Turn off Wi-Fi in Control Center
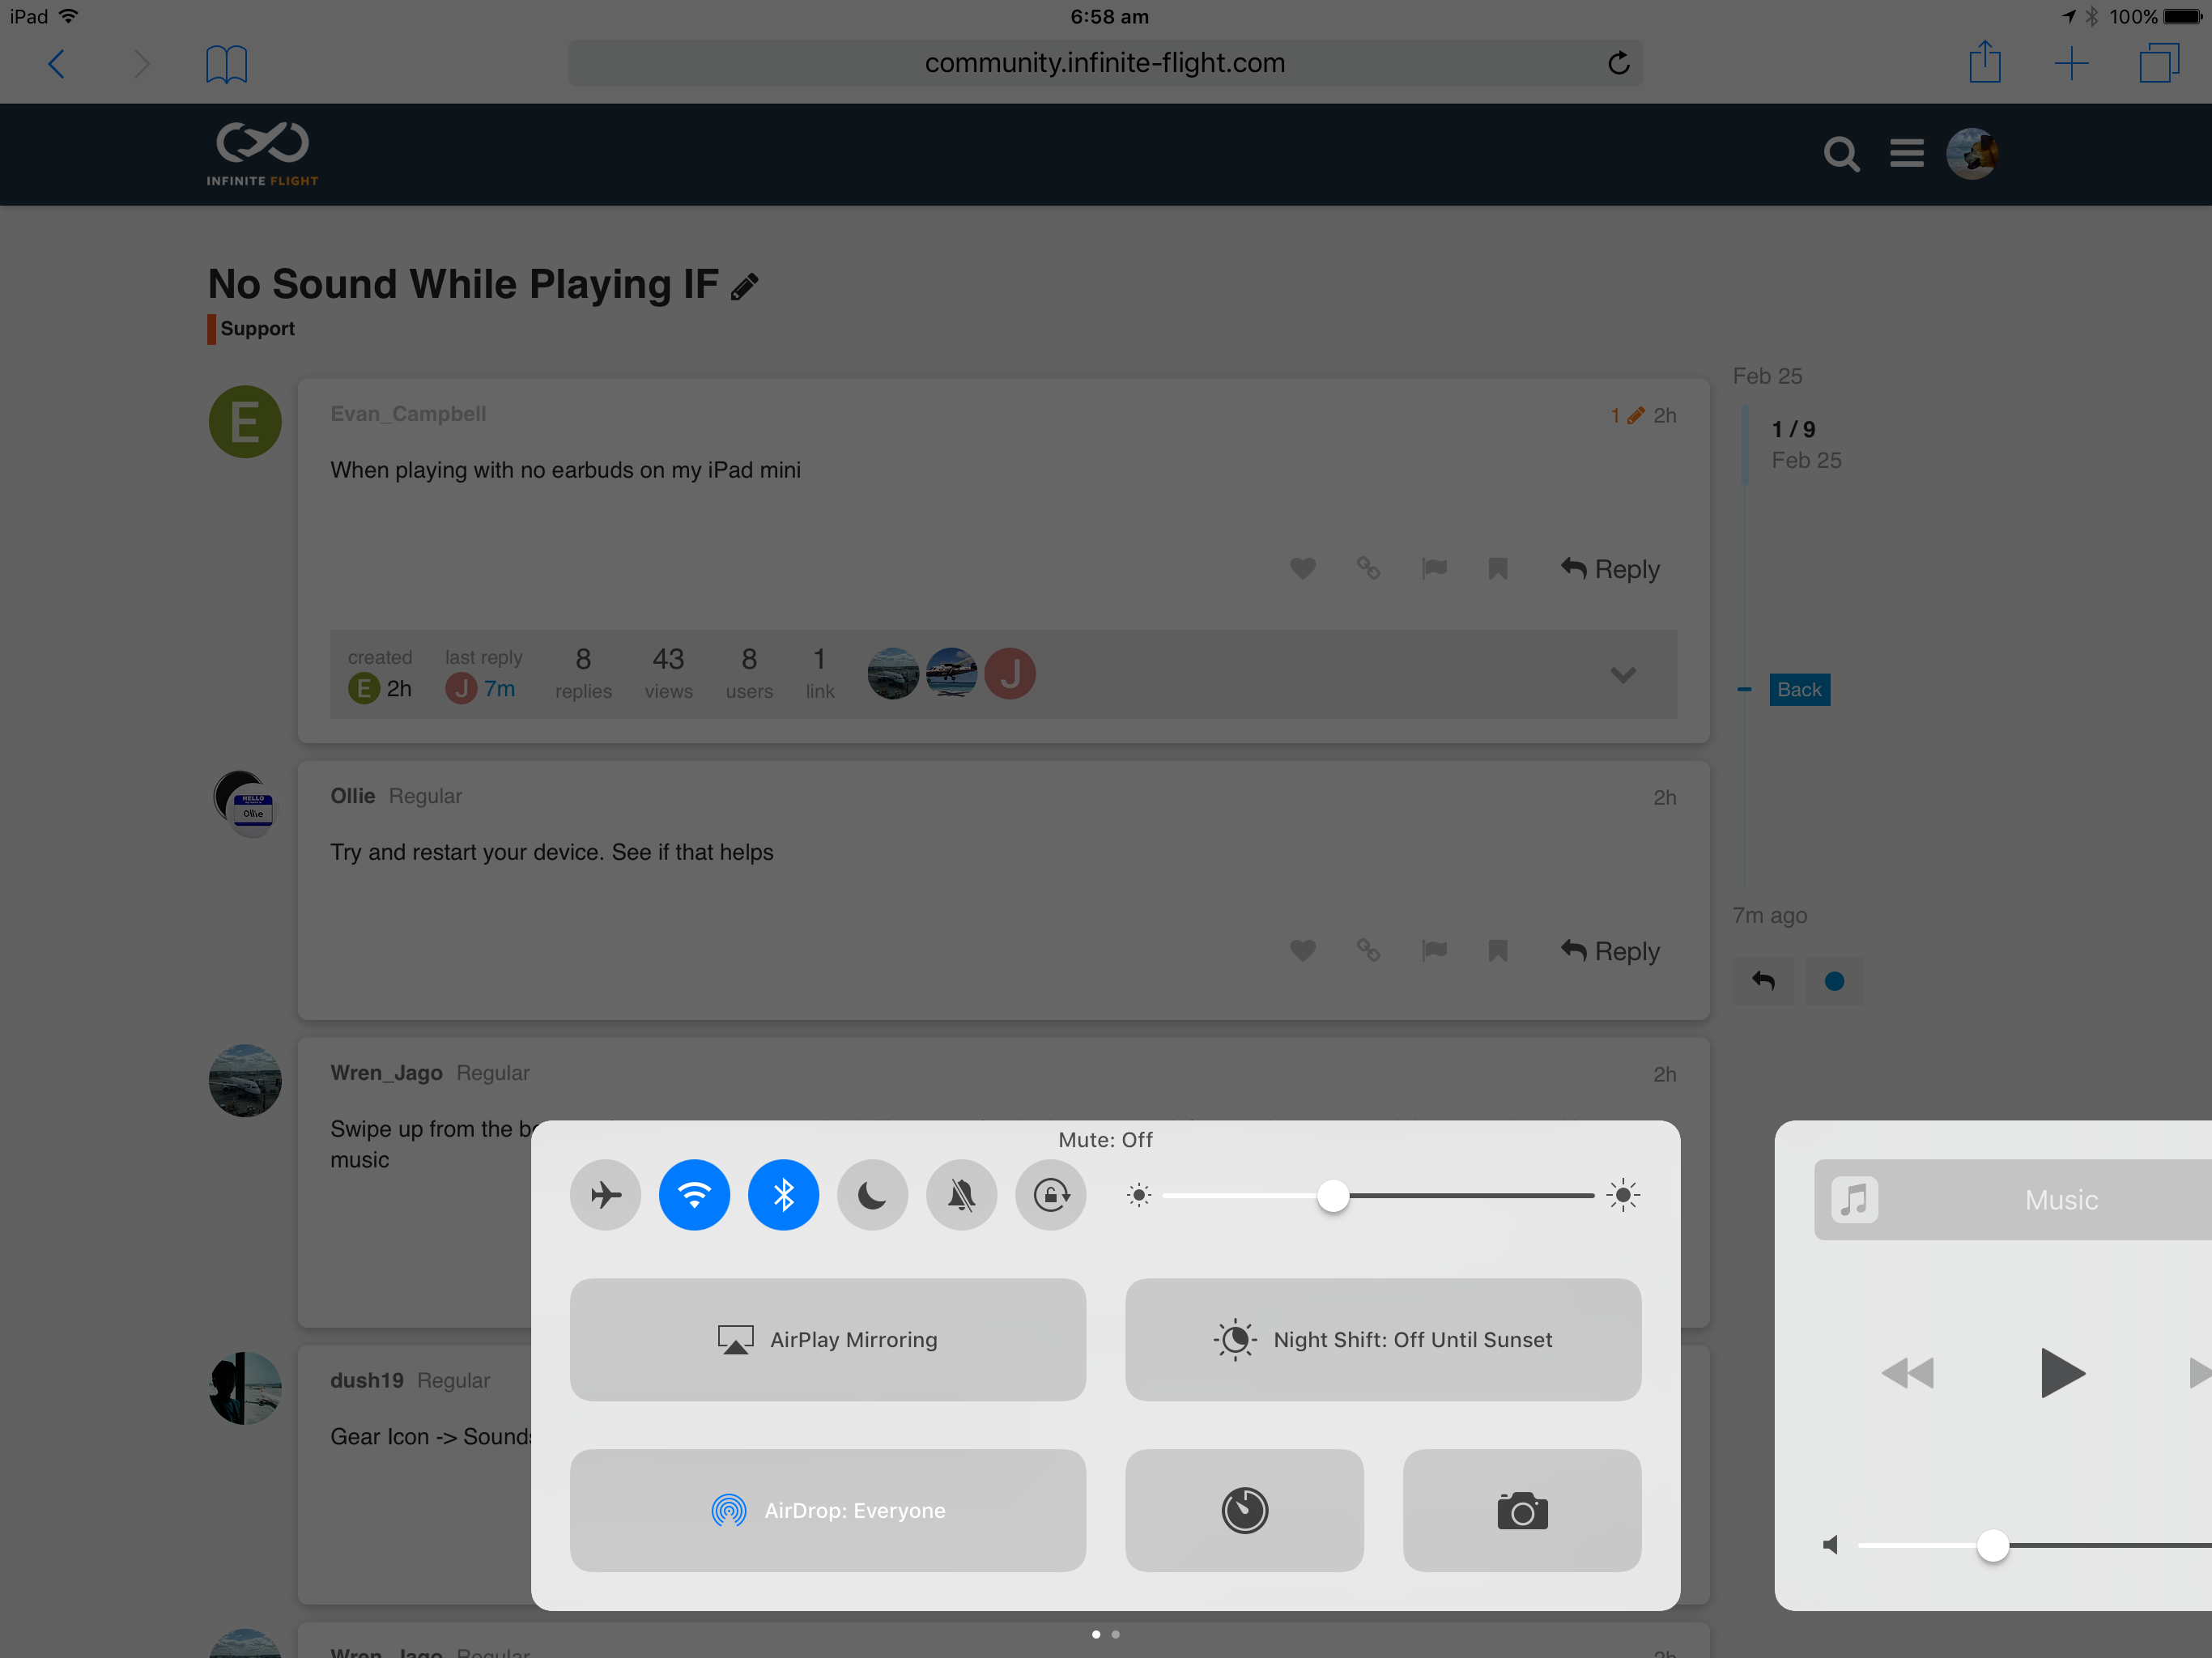The height and width of the screenshot is (1658, 2212). click(x=694, y=1195)
